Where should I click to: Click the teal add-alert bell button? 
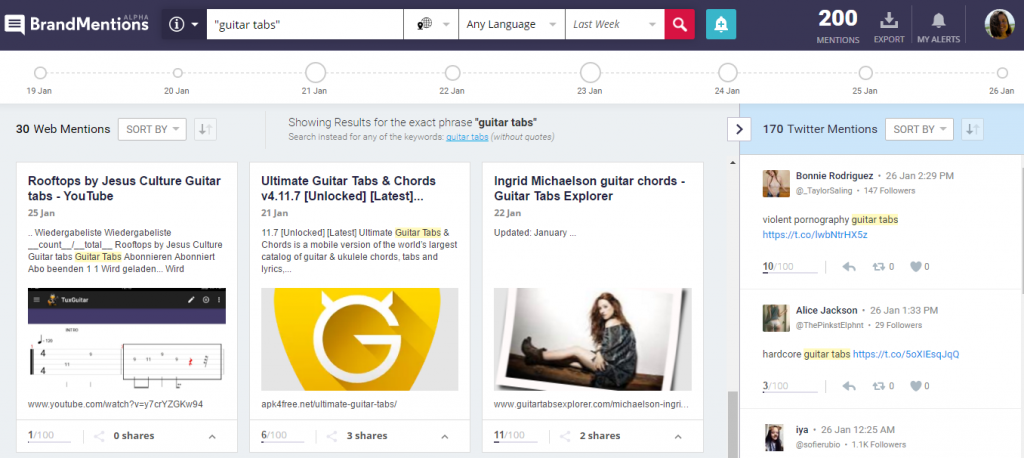[x=721, y=25]
